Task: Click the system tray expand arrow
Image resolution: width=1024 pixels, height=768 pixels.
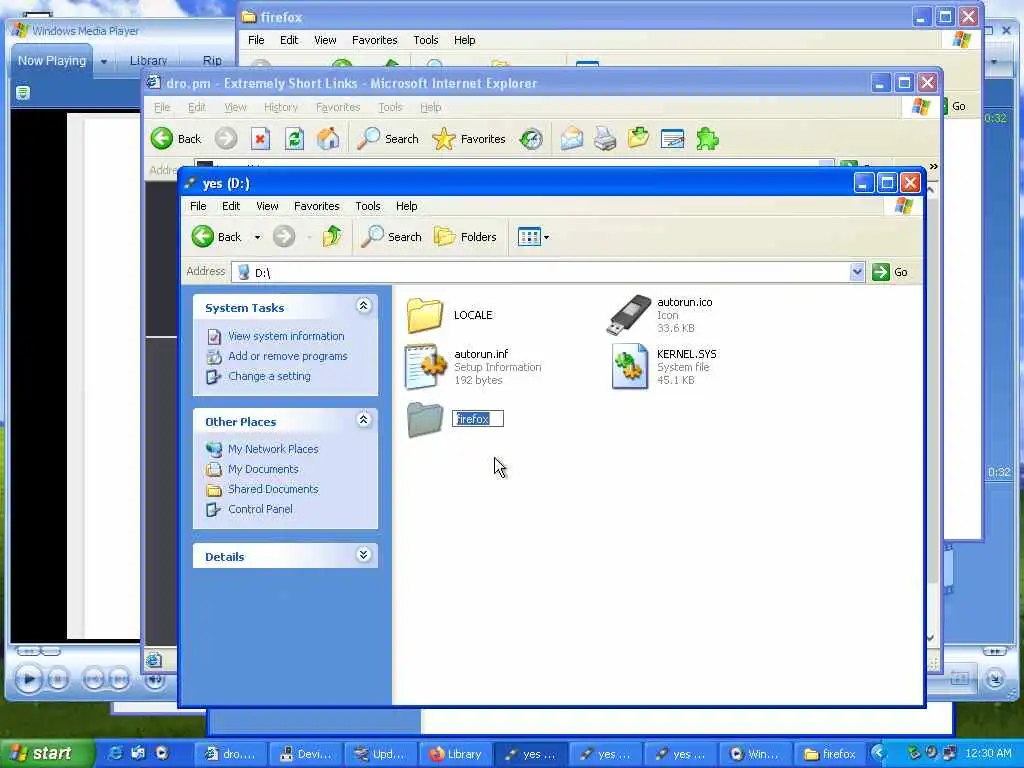Action: tap(879, 753)
